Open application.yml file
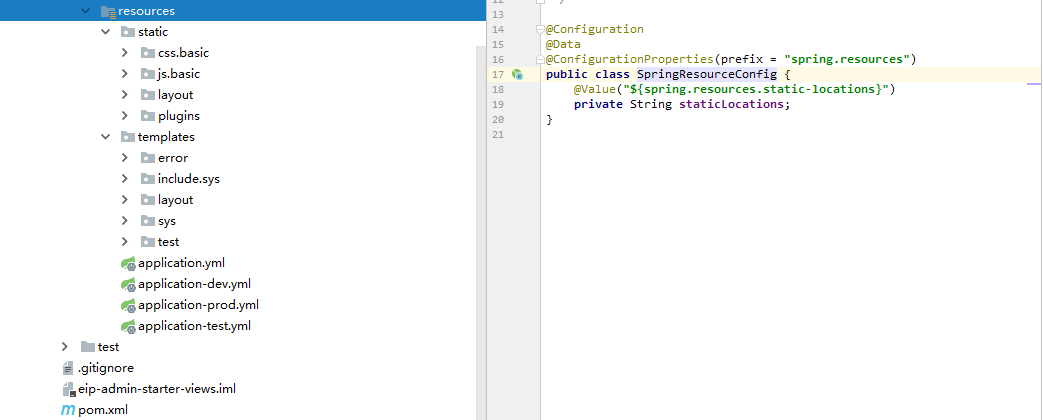Viewport: 1043px width, 420px height. (x=182, y=263)
